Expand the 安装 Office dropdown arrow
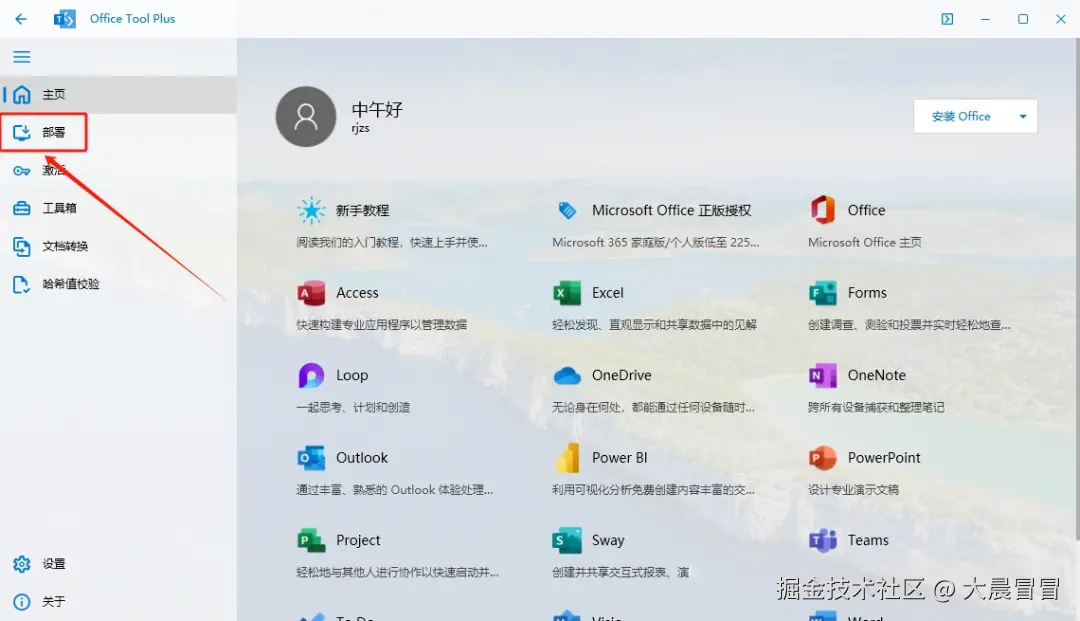The height and width of the screenshot is (621, 1080). [1023, 116]
